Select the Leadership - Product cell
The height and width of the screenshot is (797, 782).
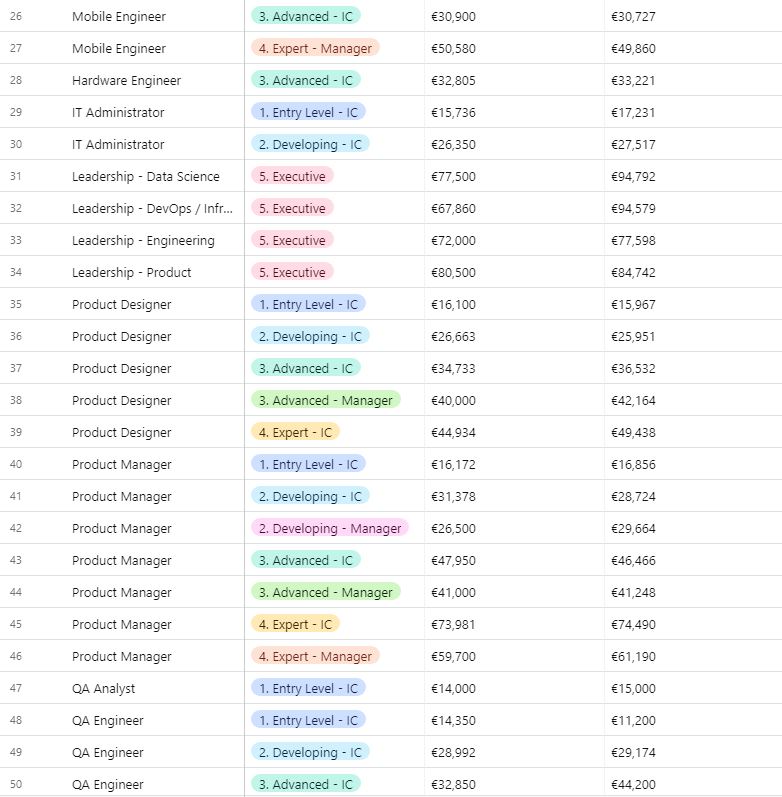131,273
